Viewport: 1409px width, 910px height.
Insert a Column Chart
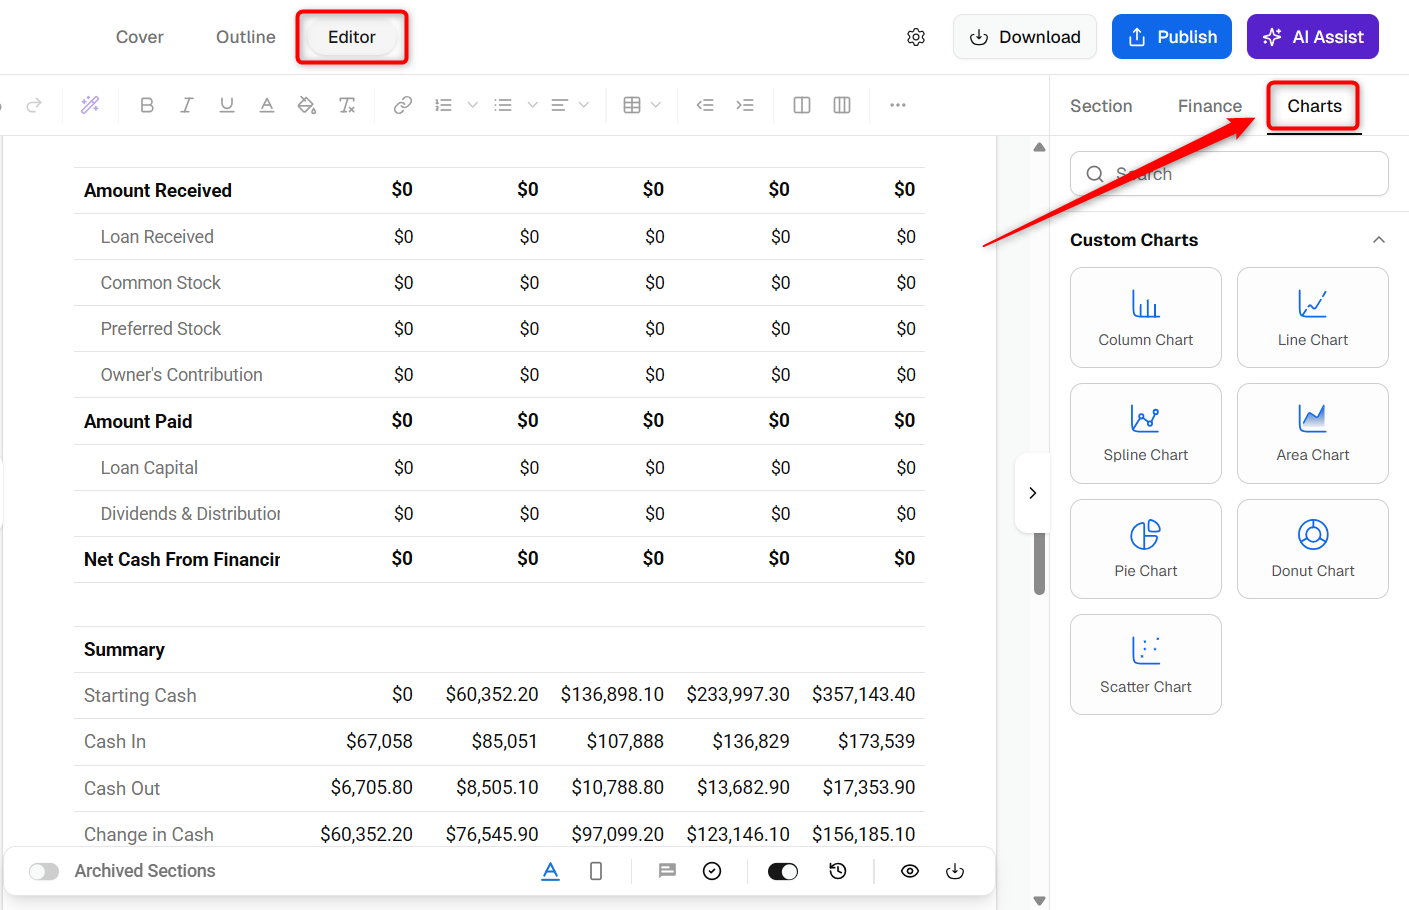point(1146,318)
